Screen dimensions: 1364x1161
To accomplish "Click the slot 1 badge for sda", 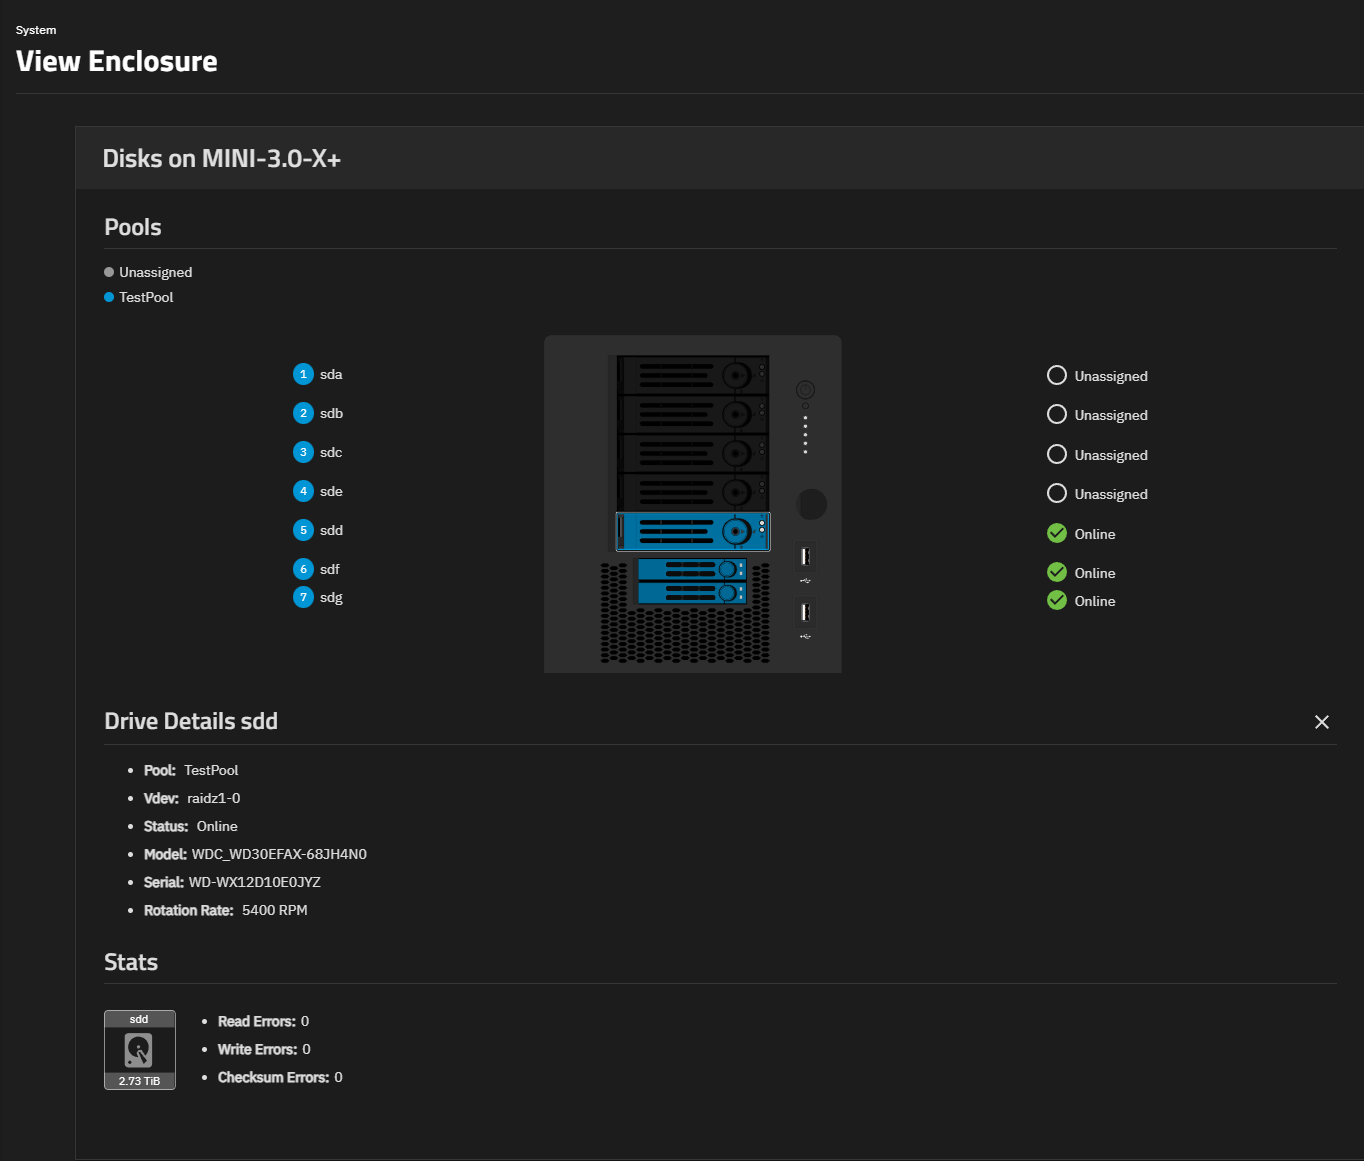I will (303, 374).
